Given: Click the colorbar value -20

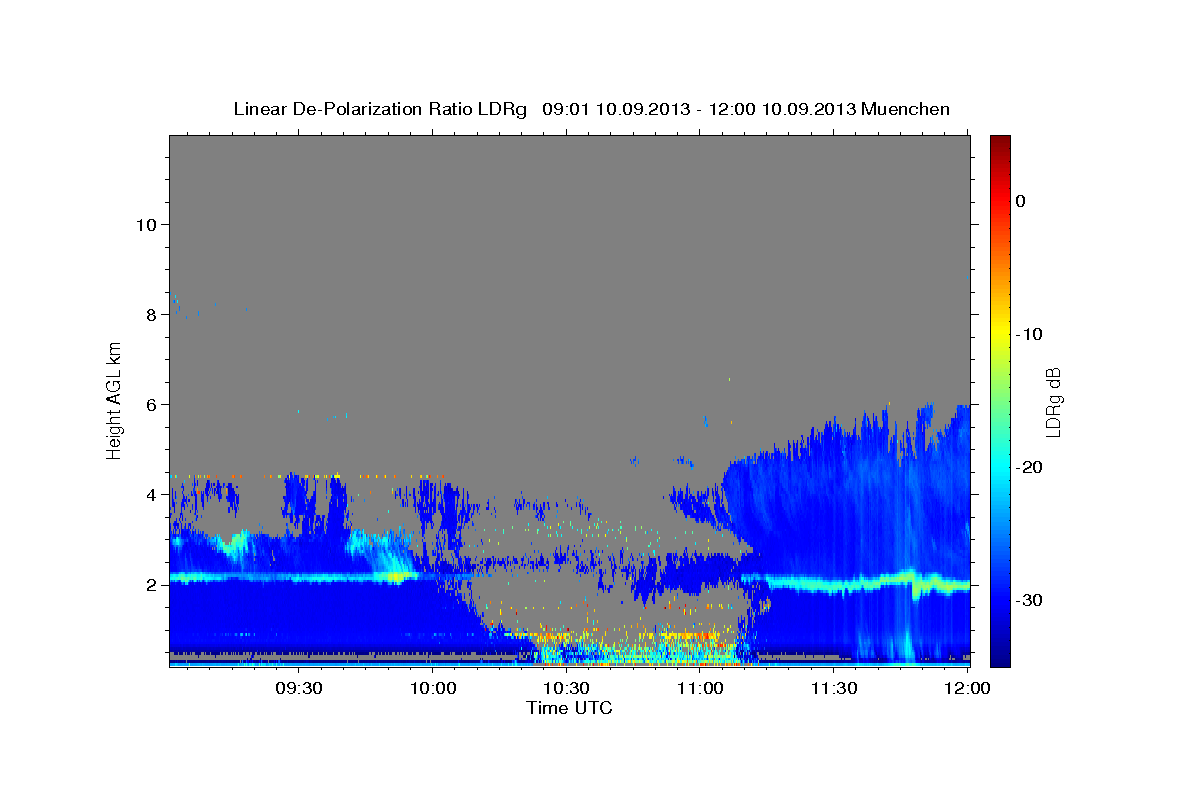Looking at the screenshot, I should (x=1029, y=467).
